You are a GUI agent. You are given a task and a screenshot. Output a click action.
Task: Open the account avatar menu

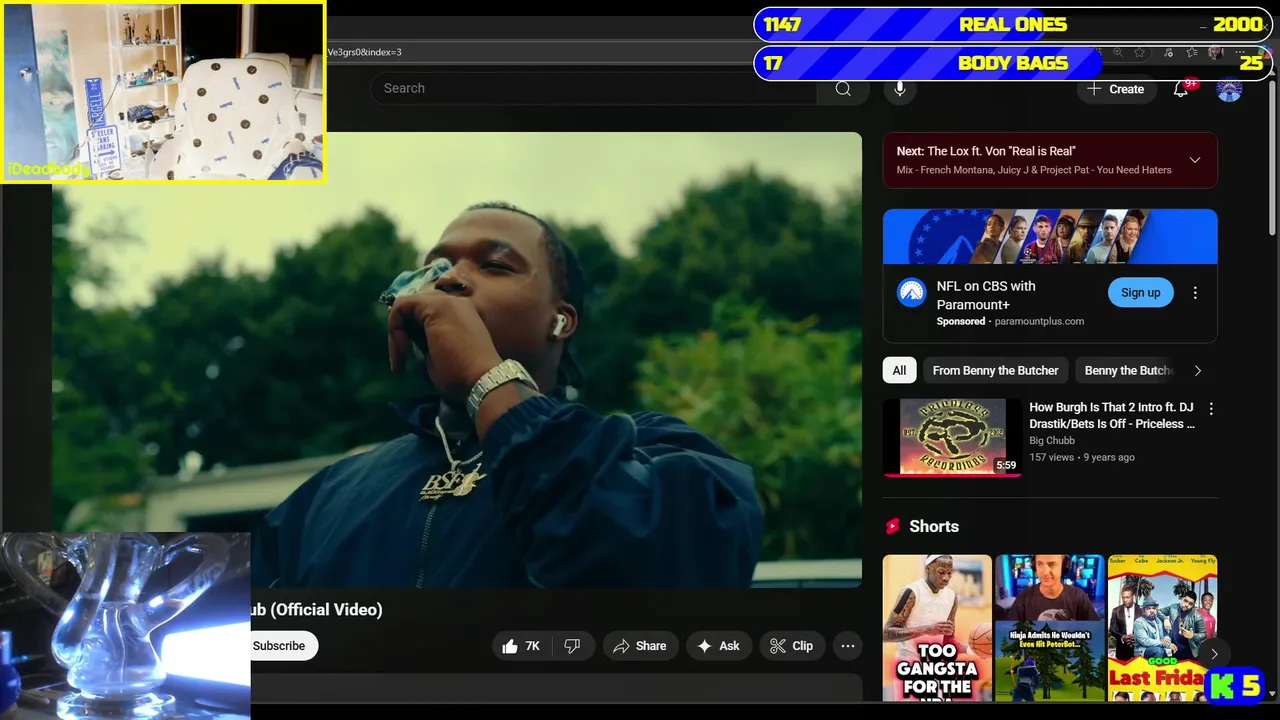click(x=1229, y=89)
